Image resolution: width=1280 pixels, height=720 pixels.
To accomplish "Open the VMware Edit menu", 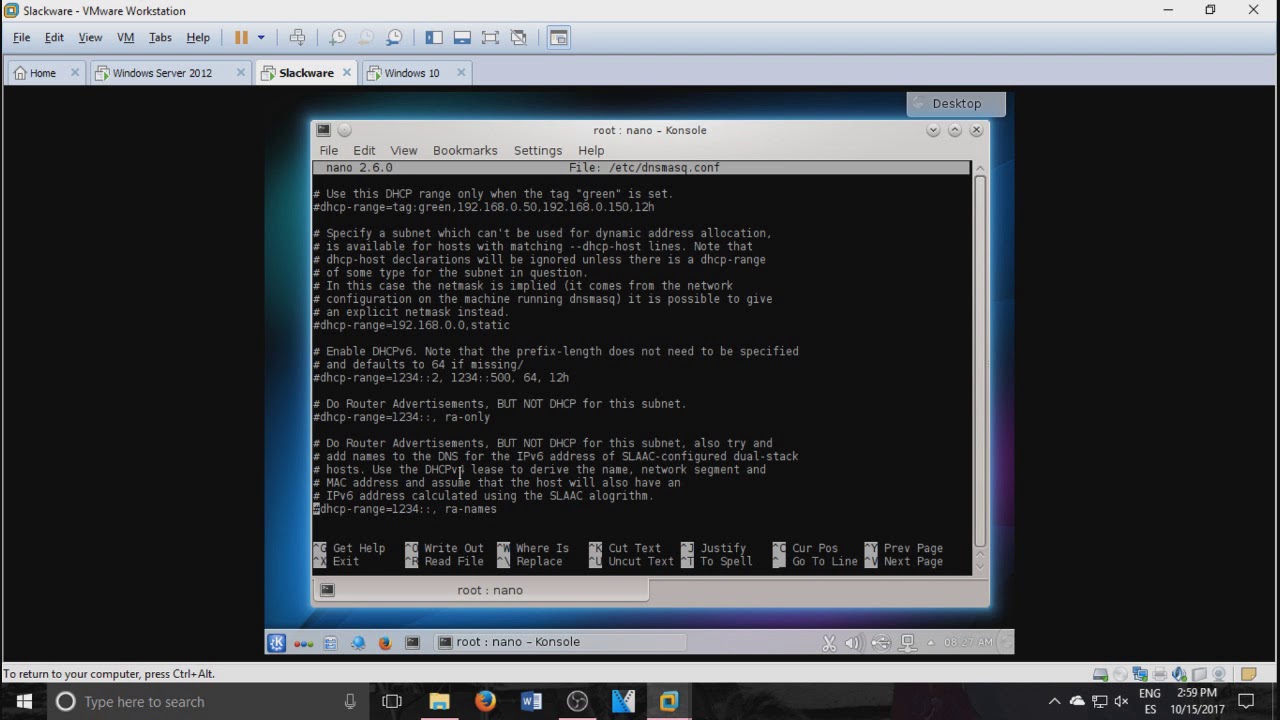I will click(54, 37).
